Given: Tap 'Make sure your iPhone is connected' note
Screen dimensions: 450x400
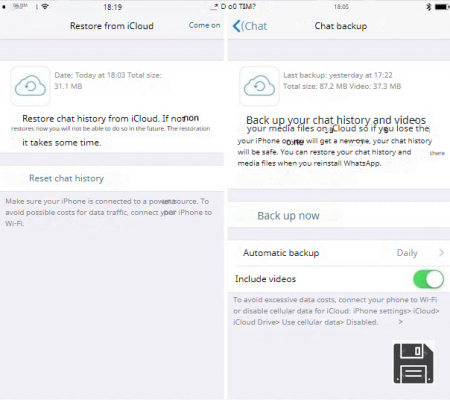Looking at the screenshot, I should [x=109, y=212].
